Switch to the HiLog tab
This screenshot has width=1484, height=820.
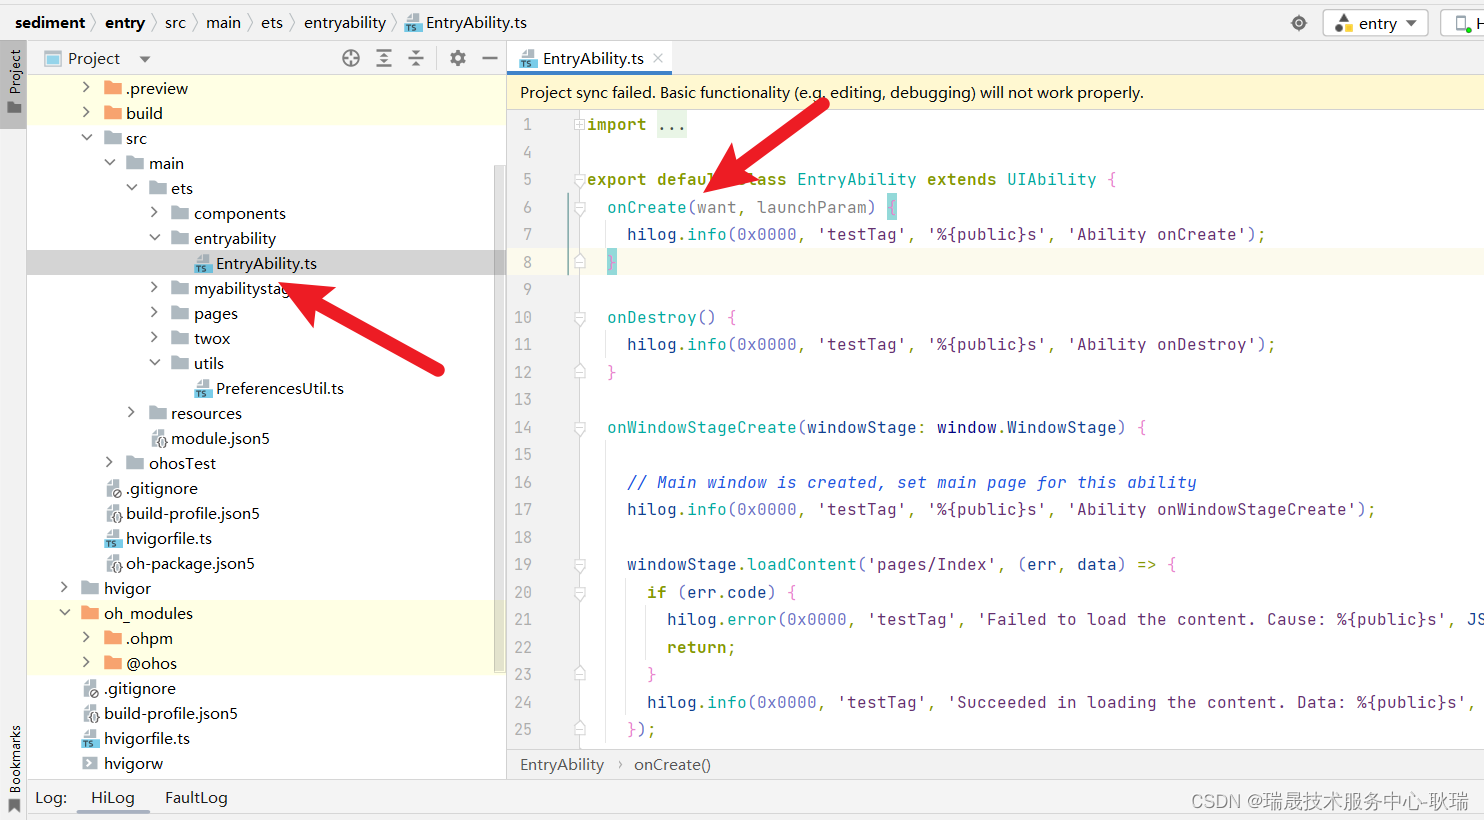112,798
